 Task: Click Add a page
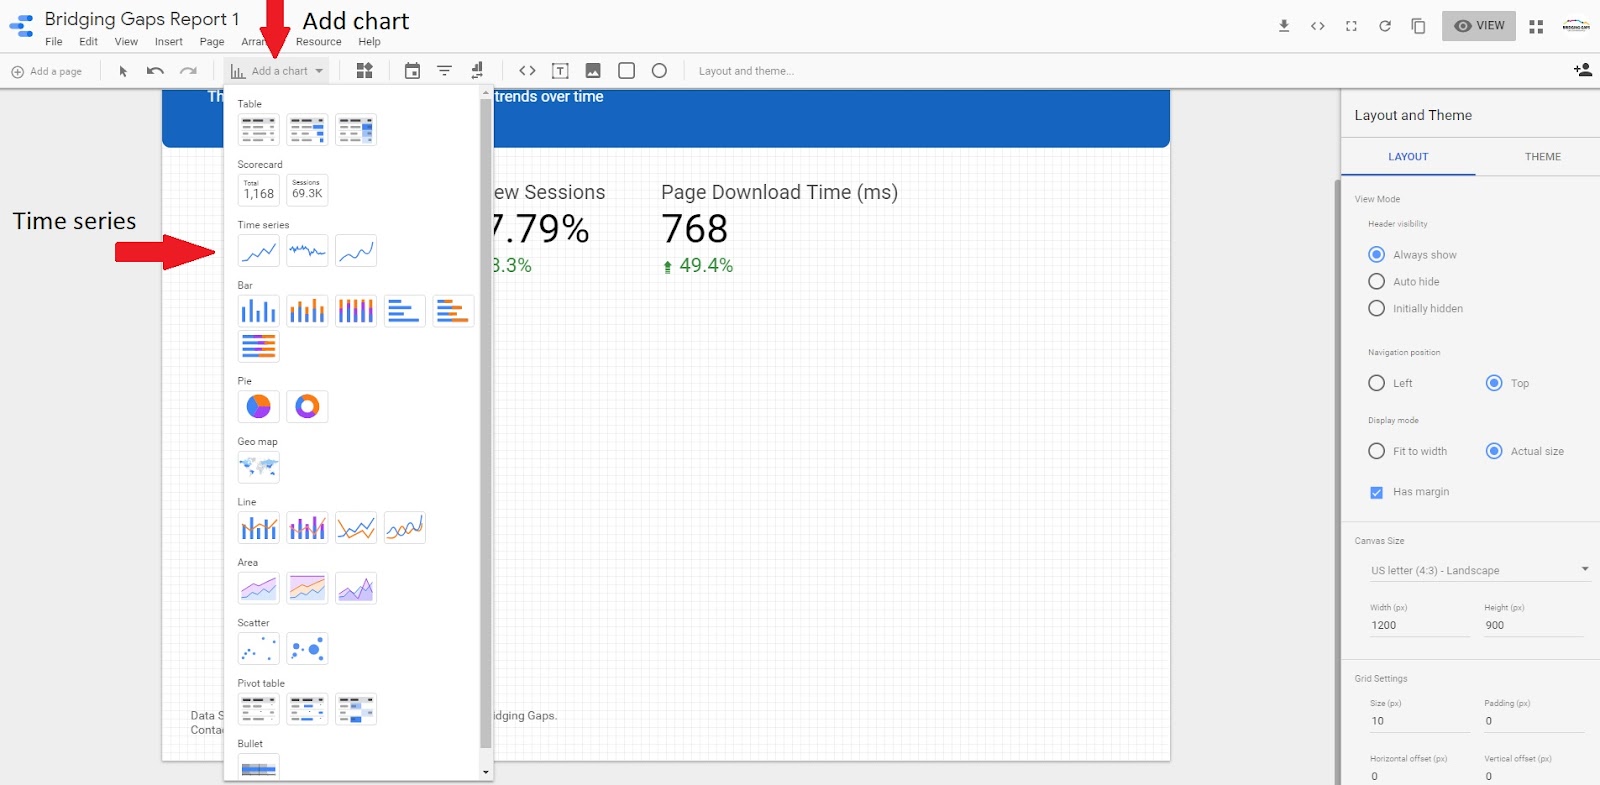[47, 71]
